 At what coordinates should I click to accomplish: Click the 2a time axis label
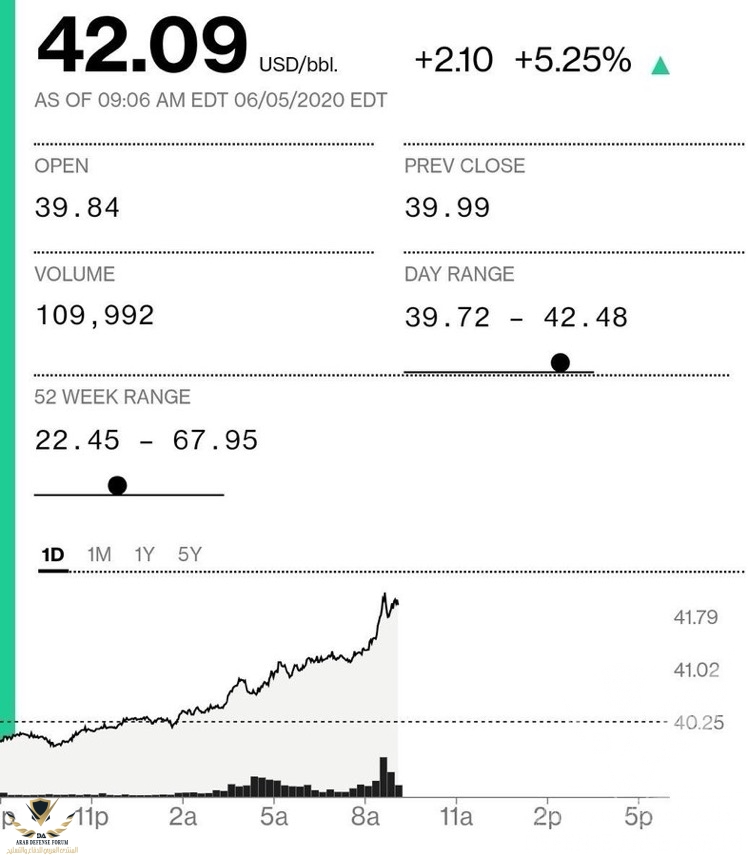[182, 817]
